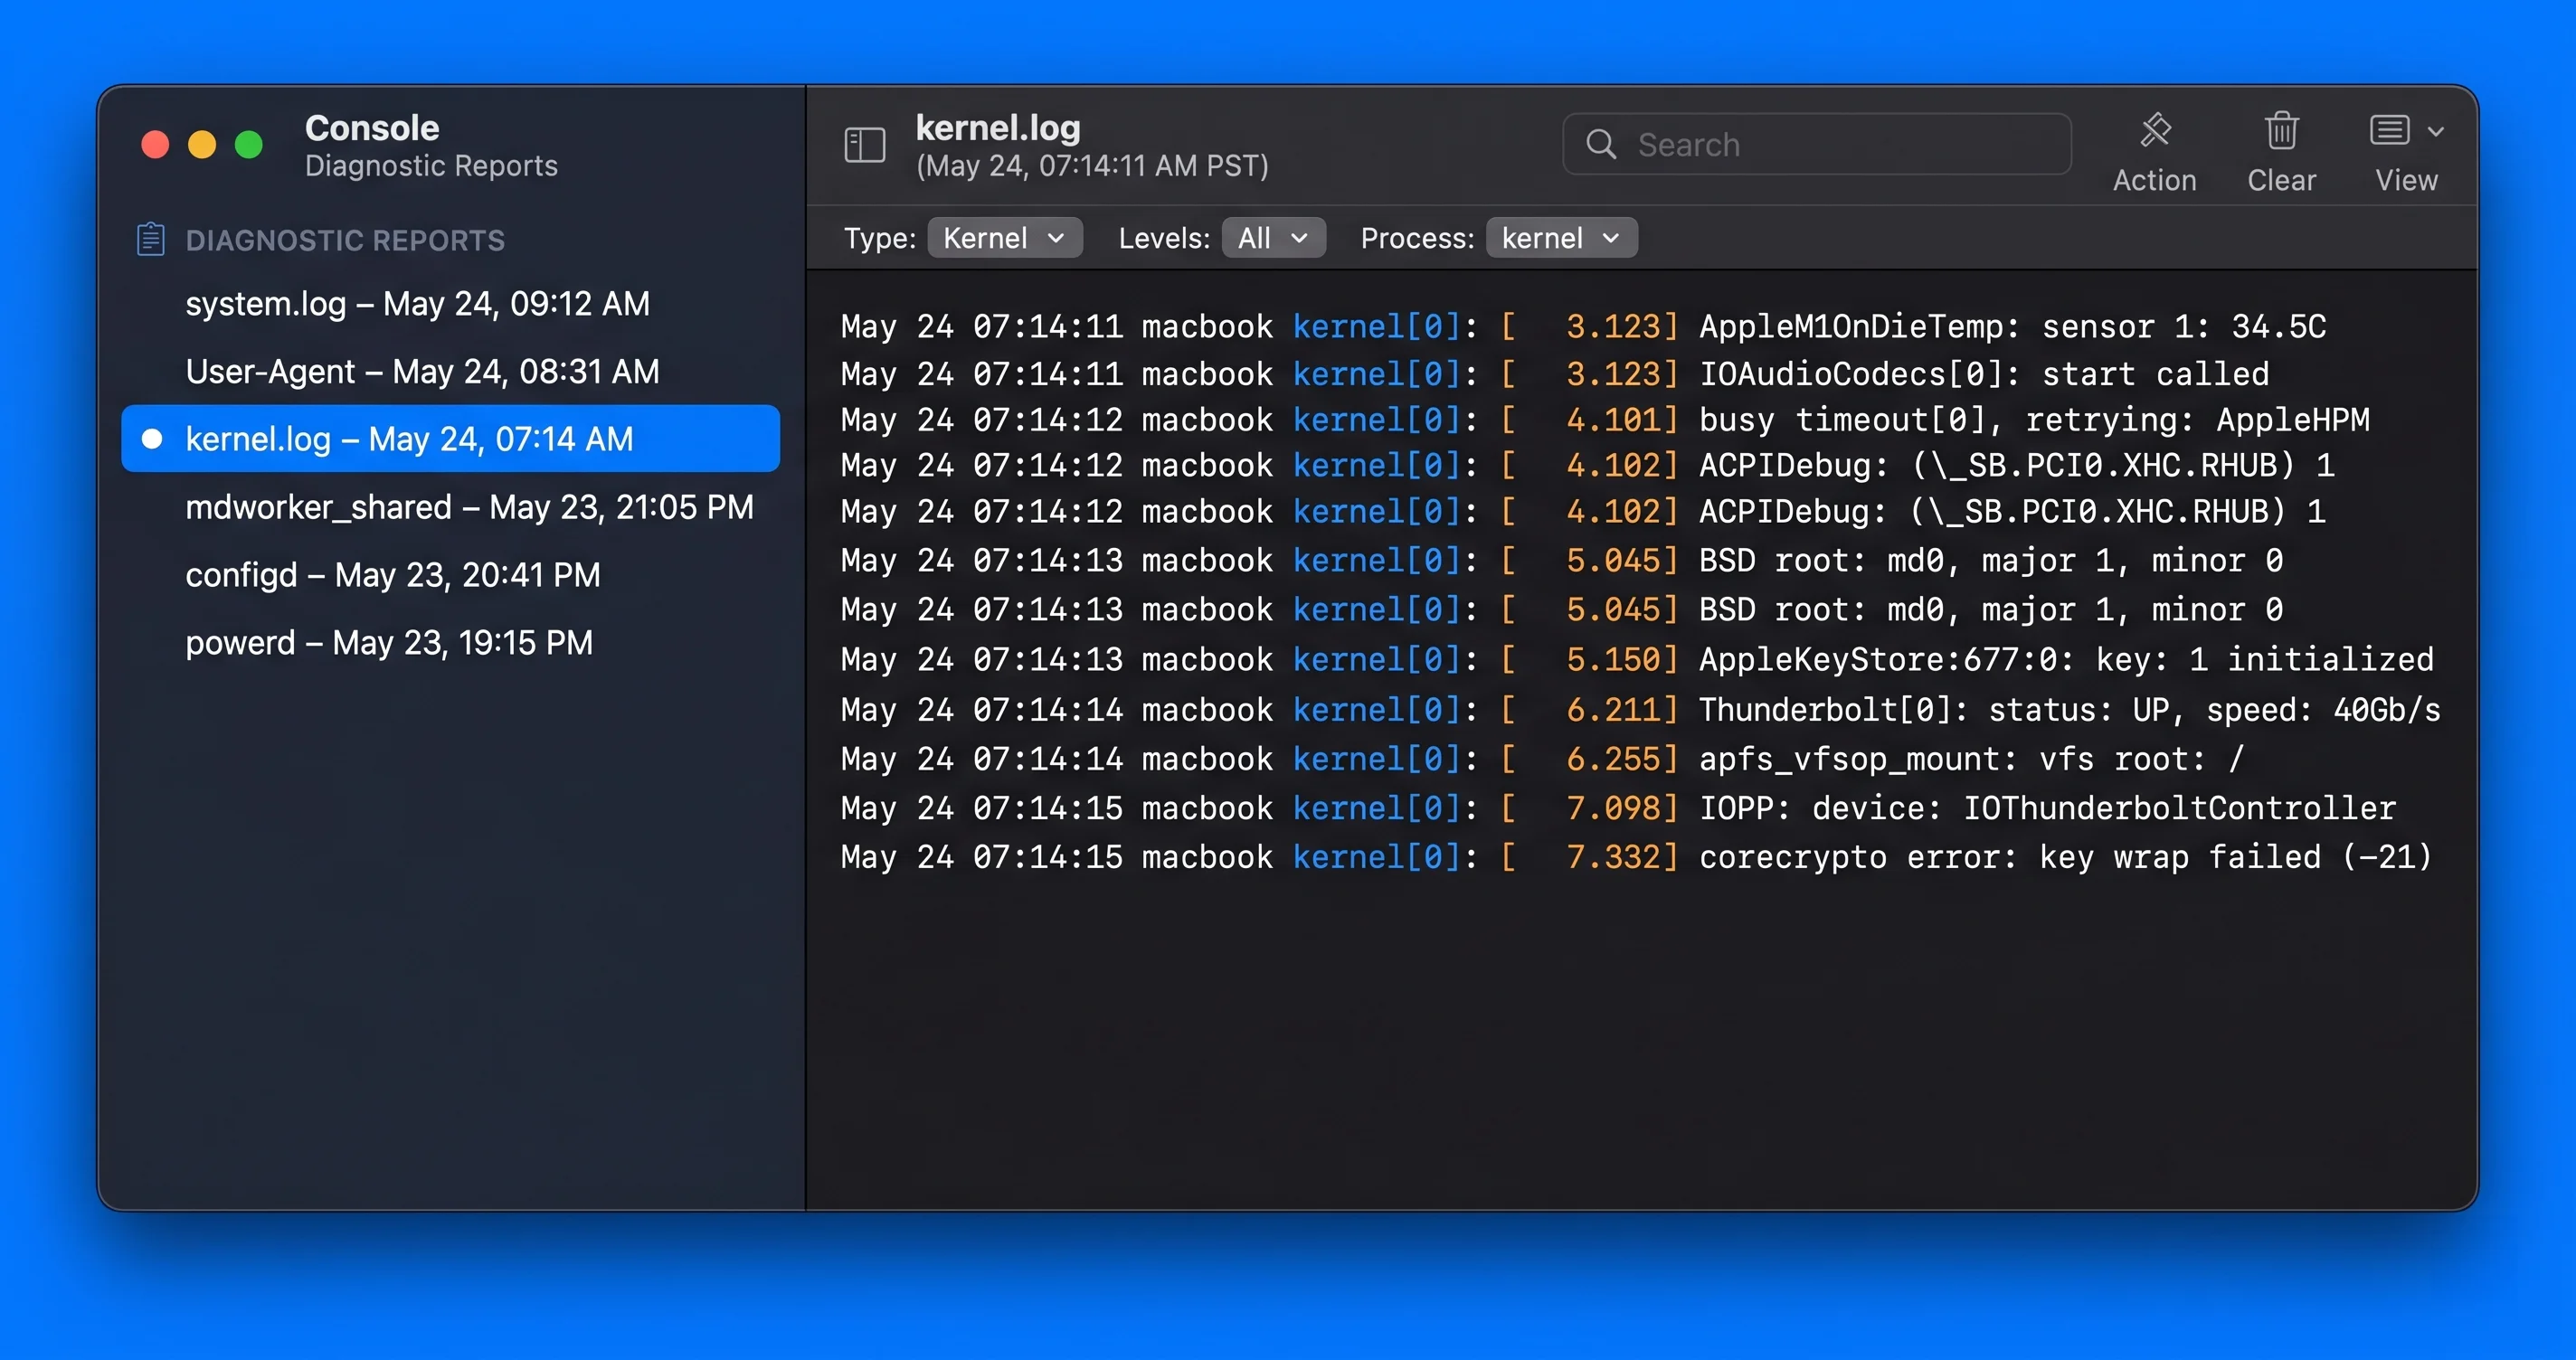Select mdworker_shared May 23 report
This screenshot has width=2576, height=1360.
450,507
